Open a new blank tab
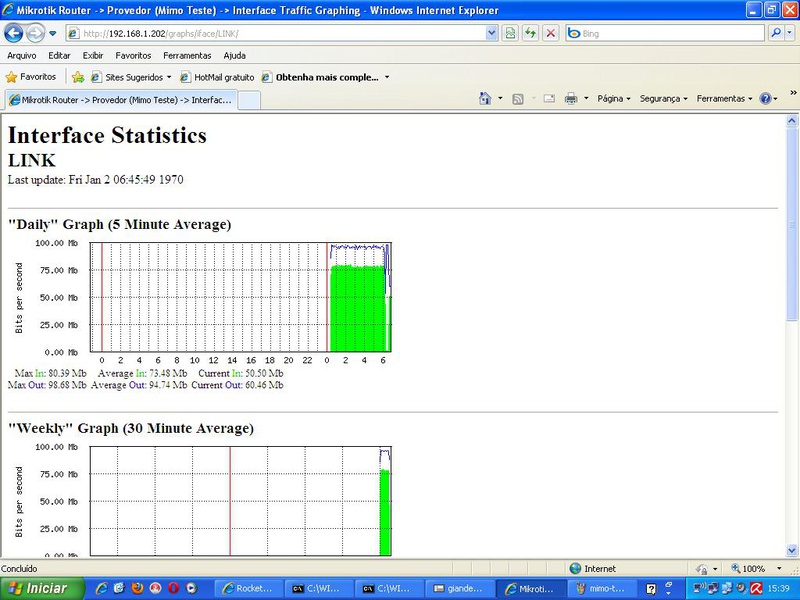This screenshot has width=800, height=600. (x=249, y=100)
